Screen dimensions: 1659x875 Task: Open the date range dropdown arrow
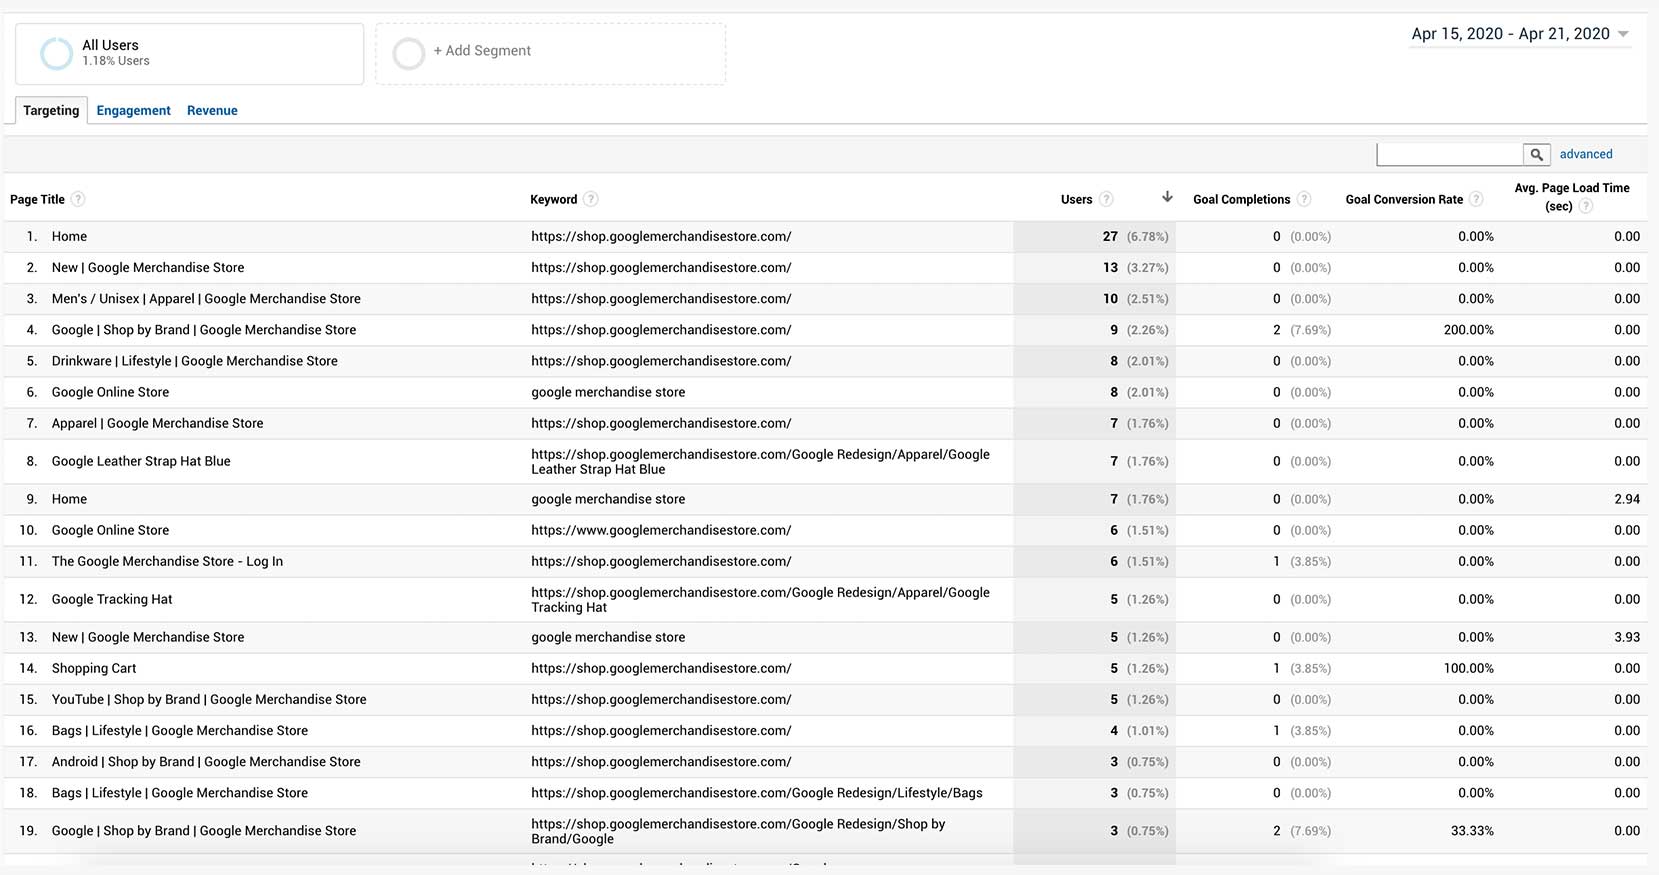click(x=1623, y=34)
